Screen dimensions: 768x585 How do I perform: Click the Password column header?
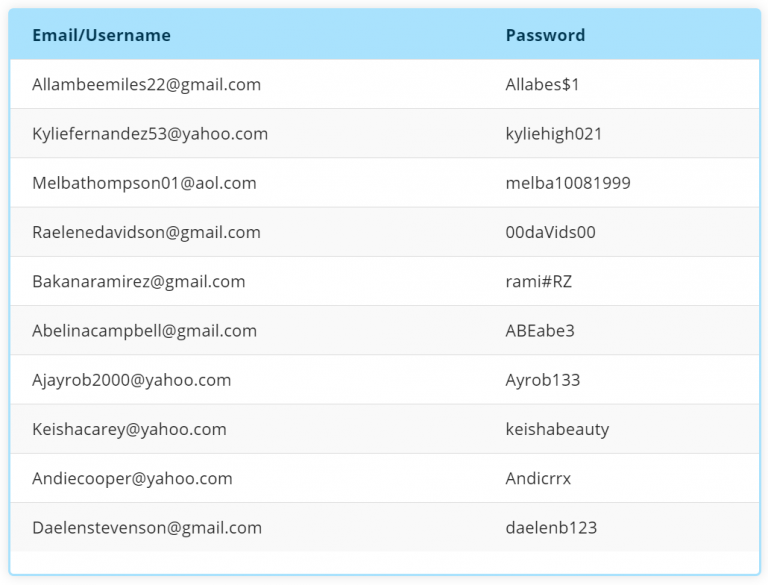pos(545,35)
